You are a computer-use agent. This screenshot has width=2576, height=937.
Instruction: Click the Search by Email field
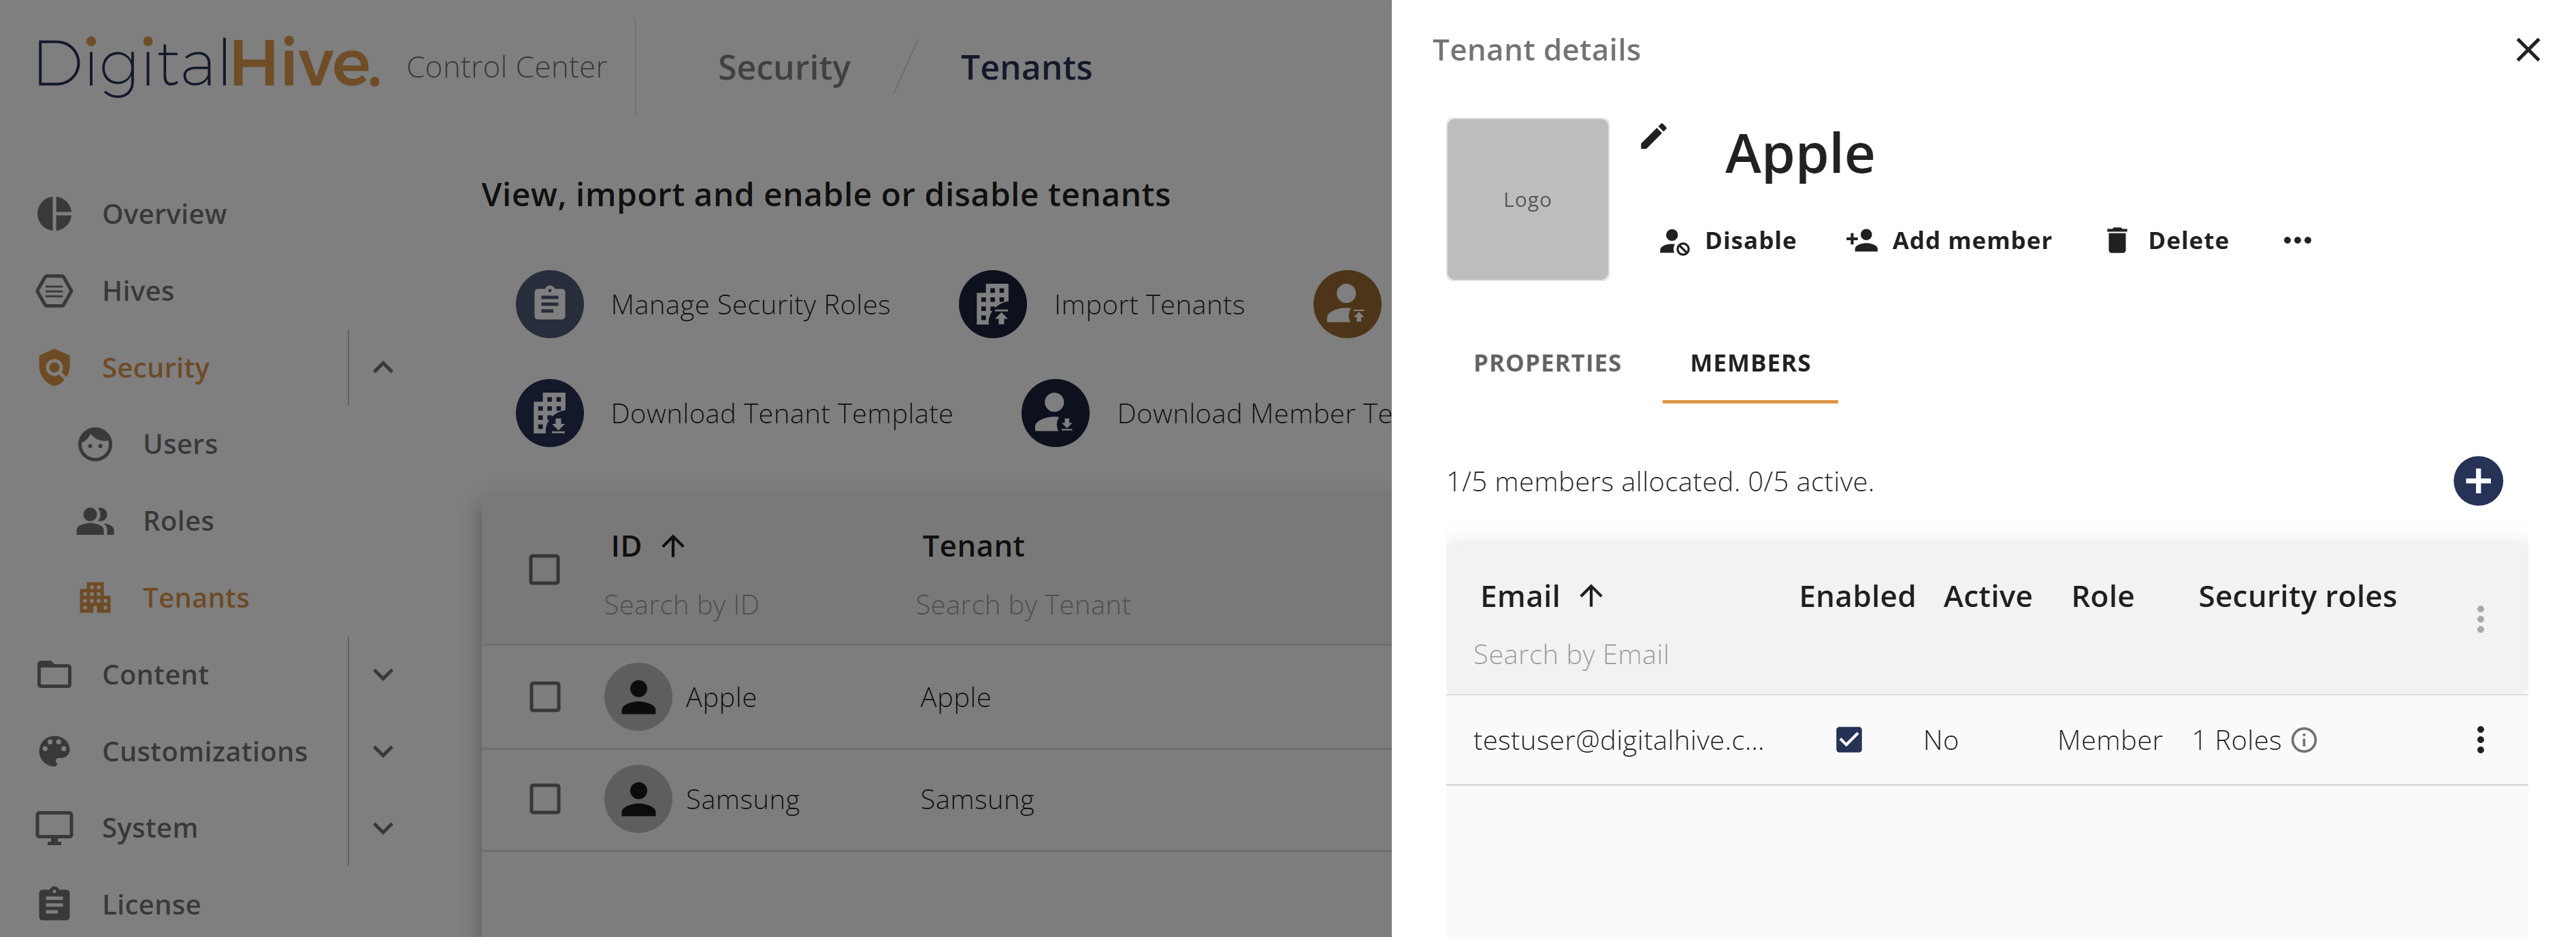coord(1620,655)
